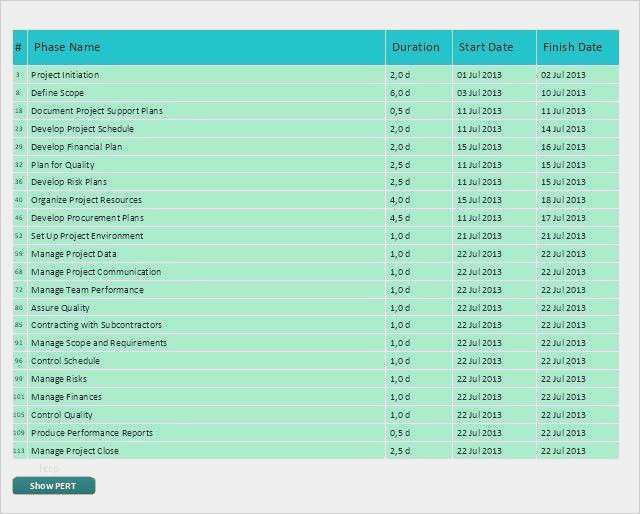Screen dimensions: 640x514
Task: Select the Project Initiation phase row
Action: (65, 75)
